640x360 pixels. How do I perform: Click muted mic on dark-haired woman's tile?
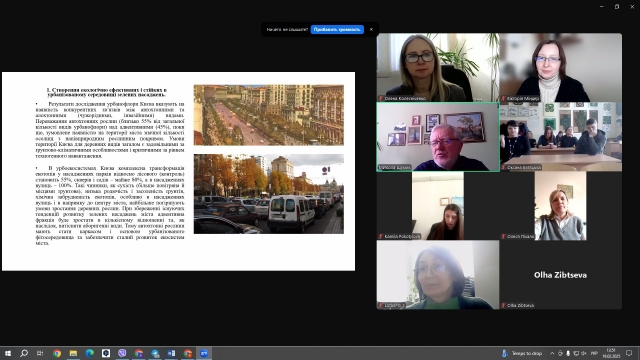tap(381, 236)
